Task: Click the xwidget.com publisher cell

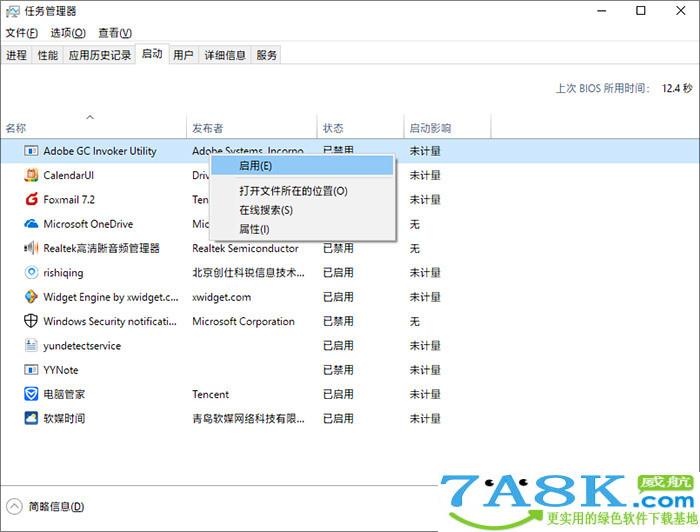Action: (221, 297)
